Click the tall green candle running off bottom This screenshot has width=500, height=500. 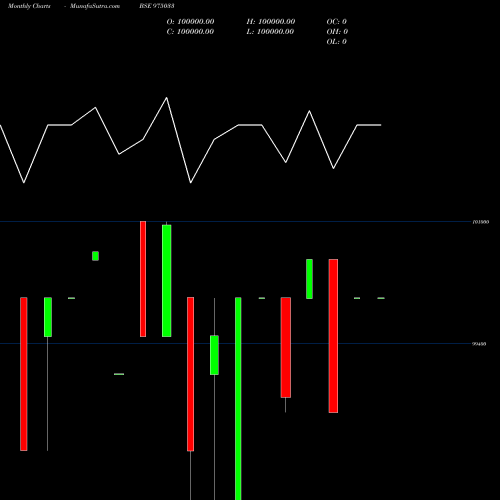238,398
